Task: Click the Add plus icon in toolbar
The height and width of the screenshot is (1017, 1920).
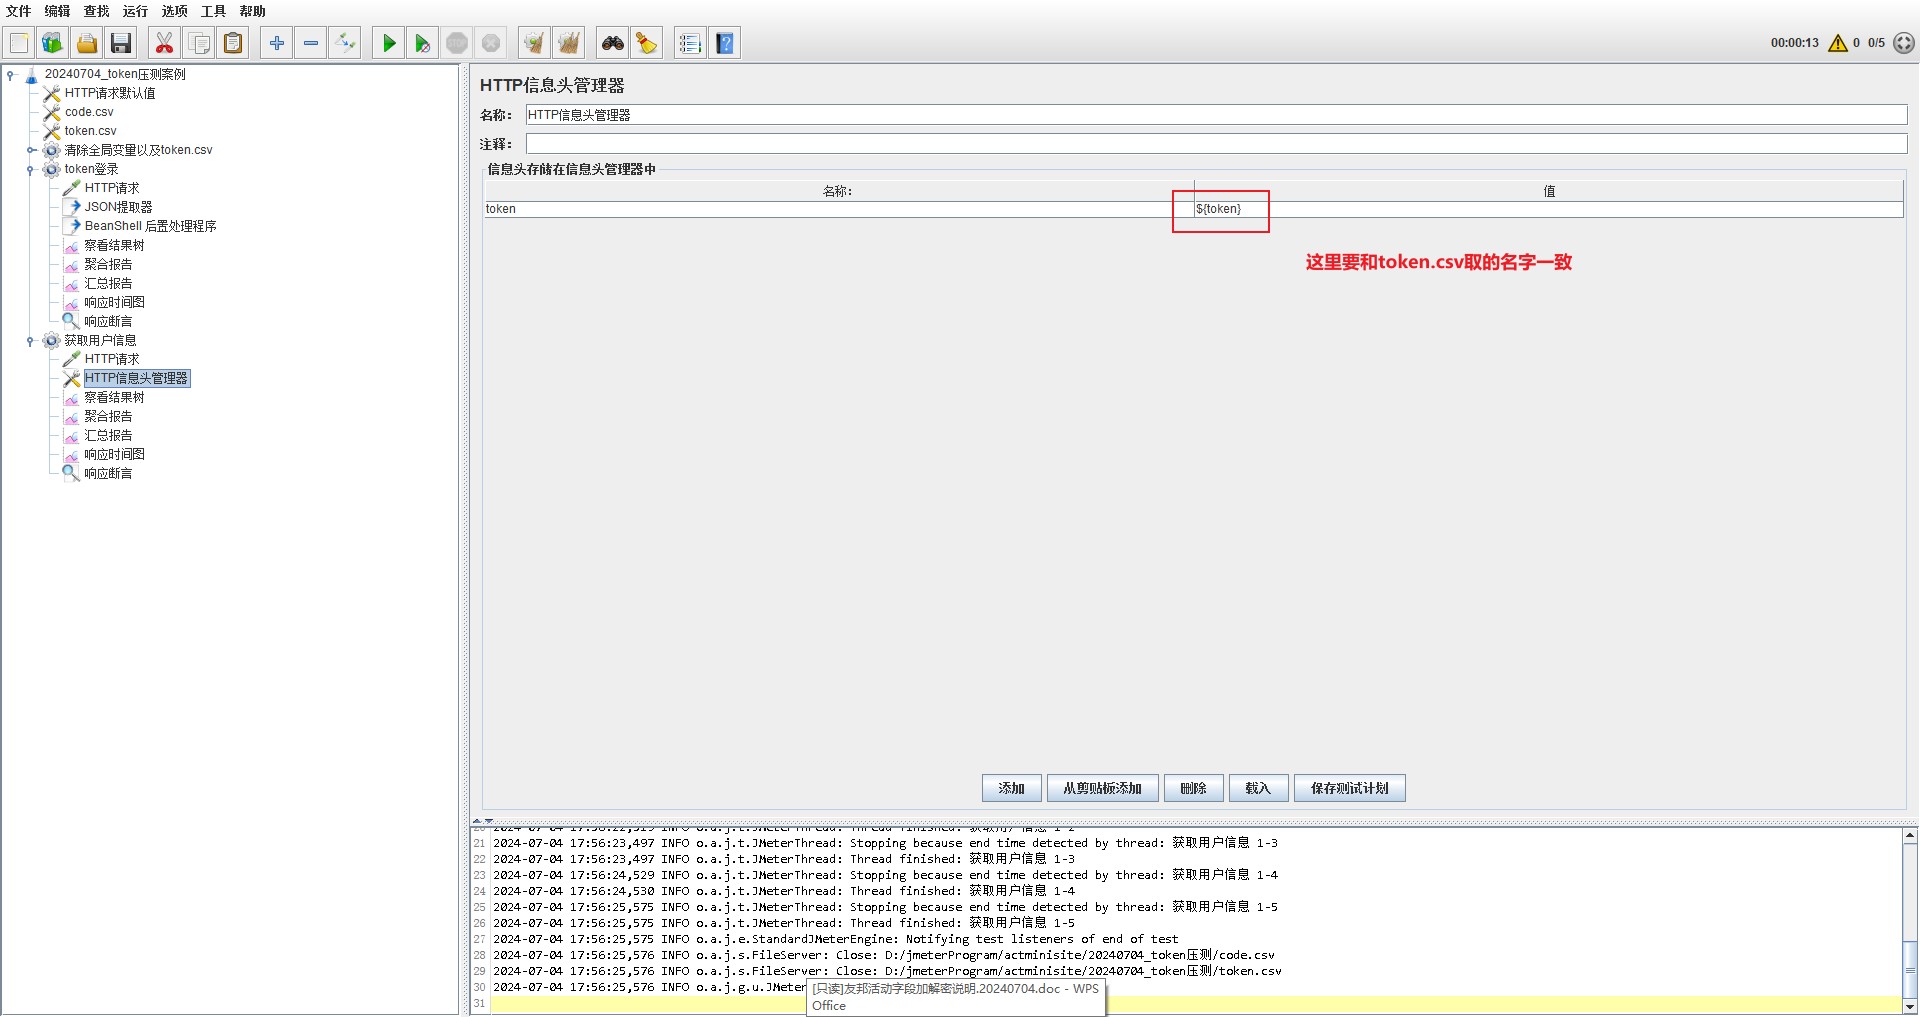Action: [277, 43]
